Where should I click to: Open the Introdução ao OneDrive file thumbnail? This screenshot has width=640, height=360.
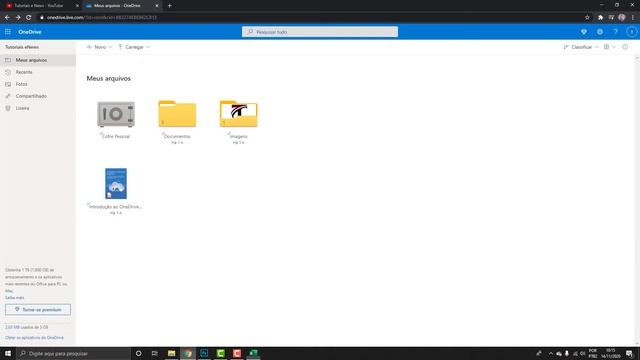coord(116,184)
